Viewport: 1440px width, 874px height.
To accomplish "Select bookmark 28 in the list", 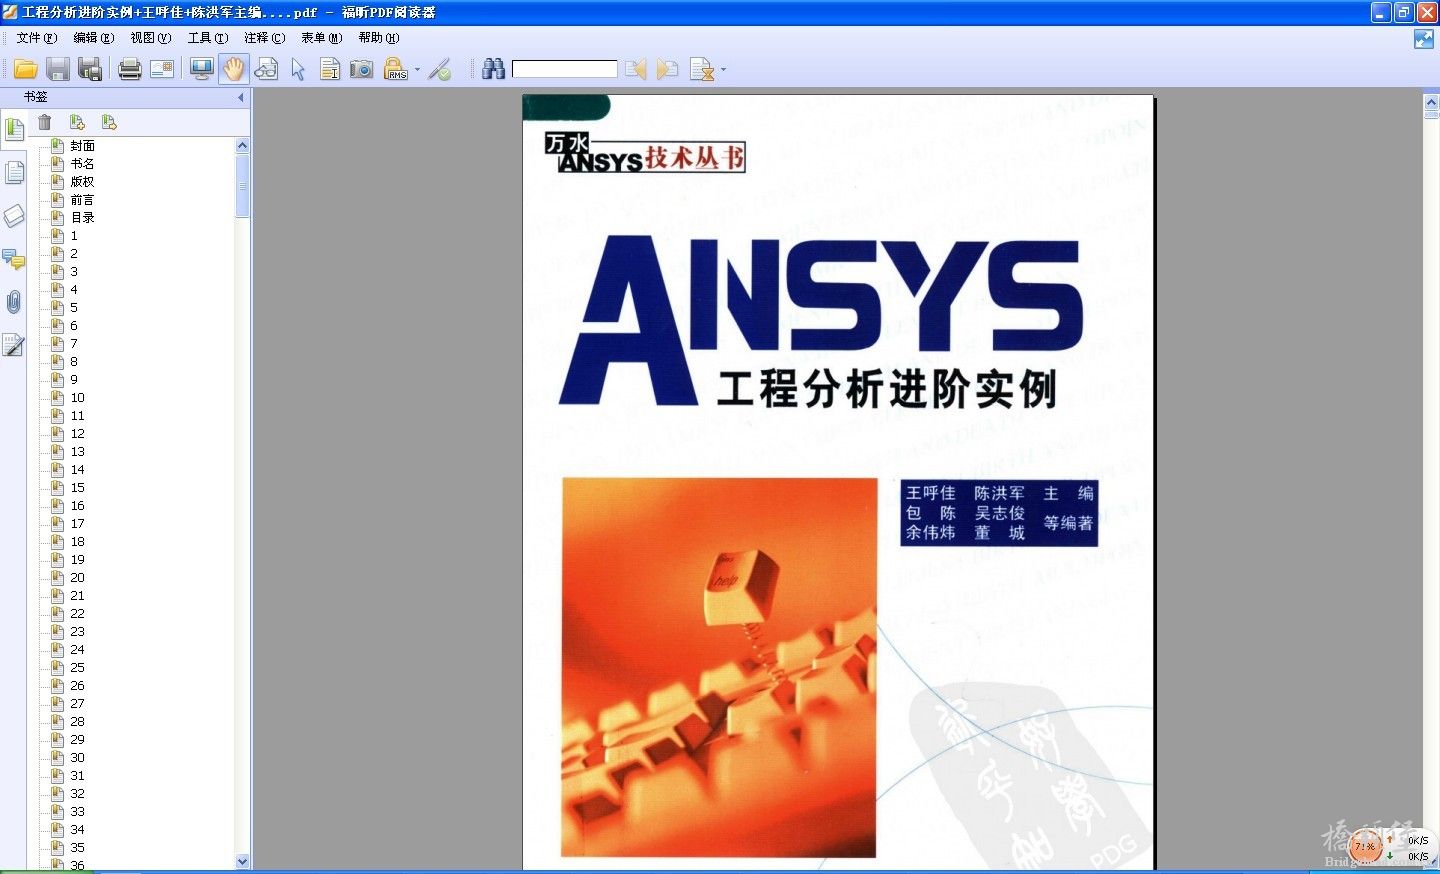I will pyautogui.click(x=78, y=722).
